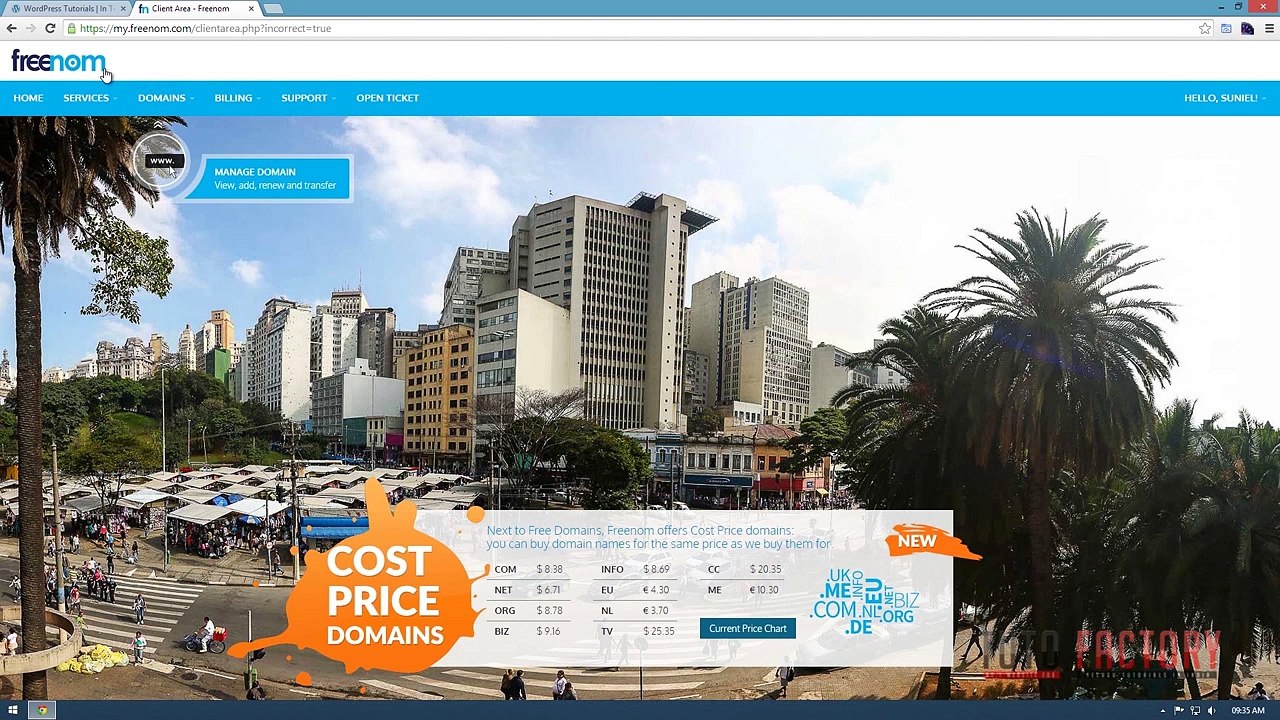Click the ME $ 10.30 price row
Image resolution: width=1280 pixels, height=720 pixels.
tap(744, 590)
